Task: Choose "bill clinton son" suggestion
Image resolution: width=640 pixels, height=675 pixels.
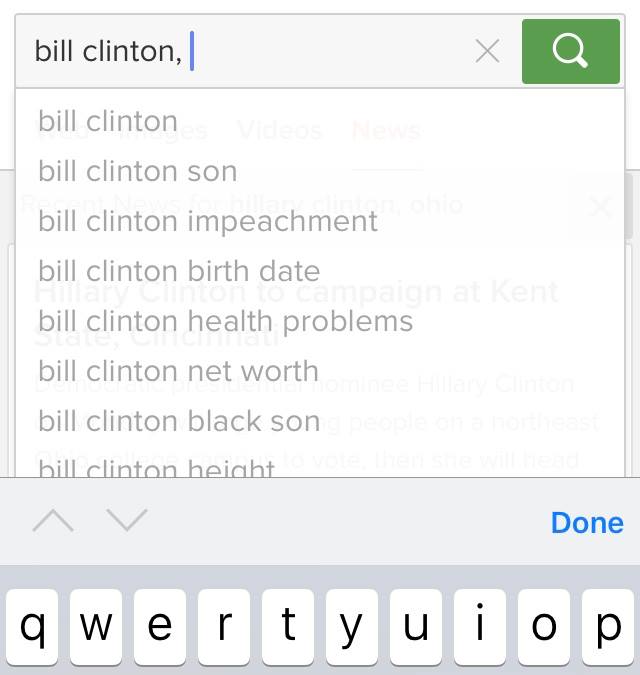Action: click(138, 171)
